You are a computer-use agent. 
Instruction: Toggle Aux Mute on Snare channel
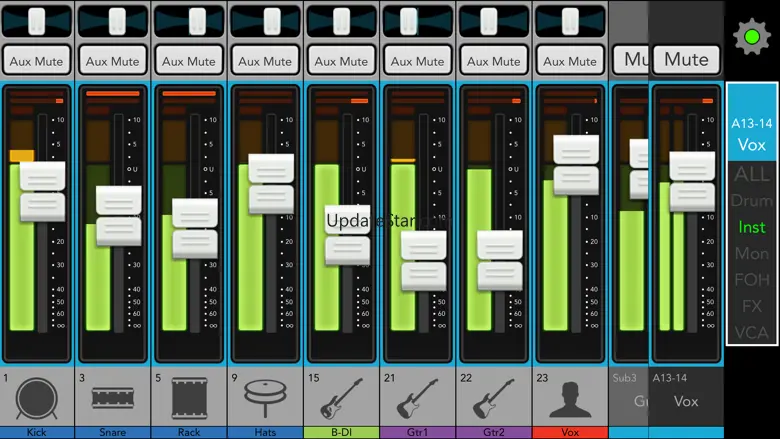point(113,61)
